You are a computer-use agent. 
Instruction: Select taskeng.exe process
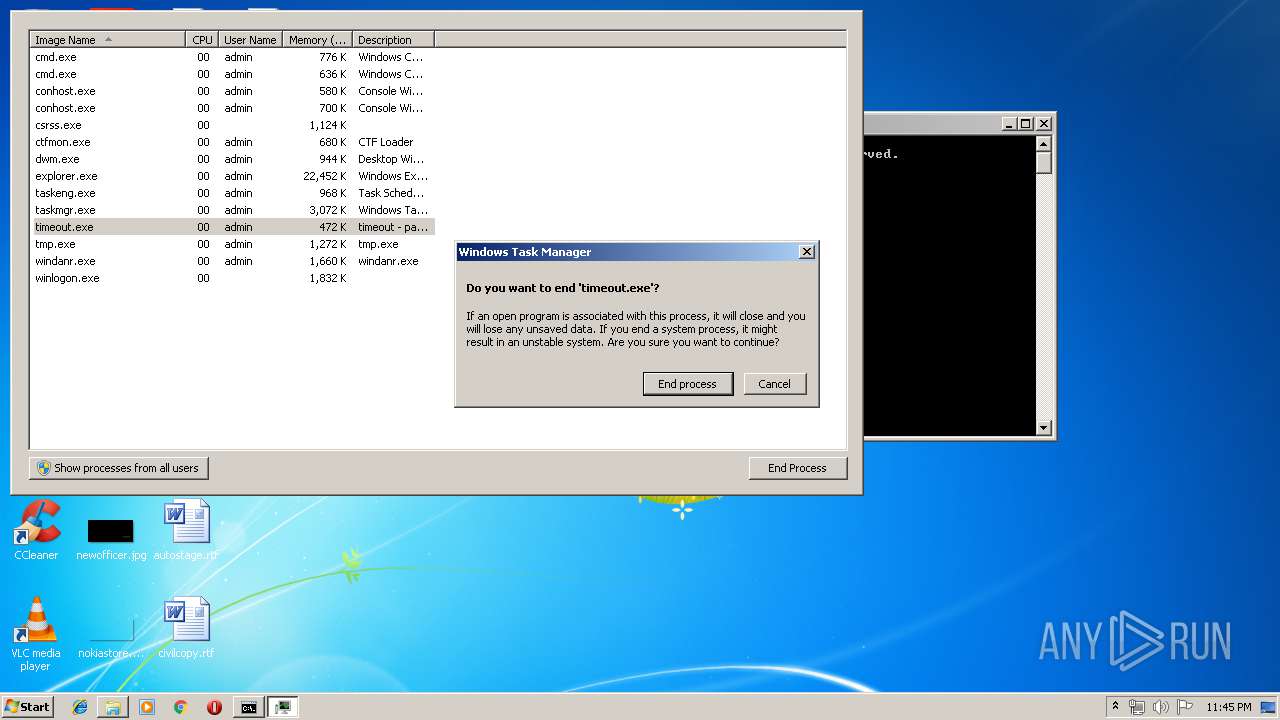[x=233, y=193]
